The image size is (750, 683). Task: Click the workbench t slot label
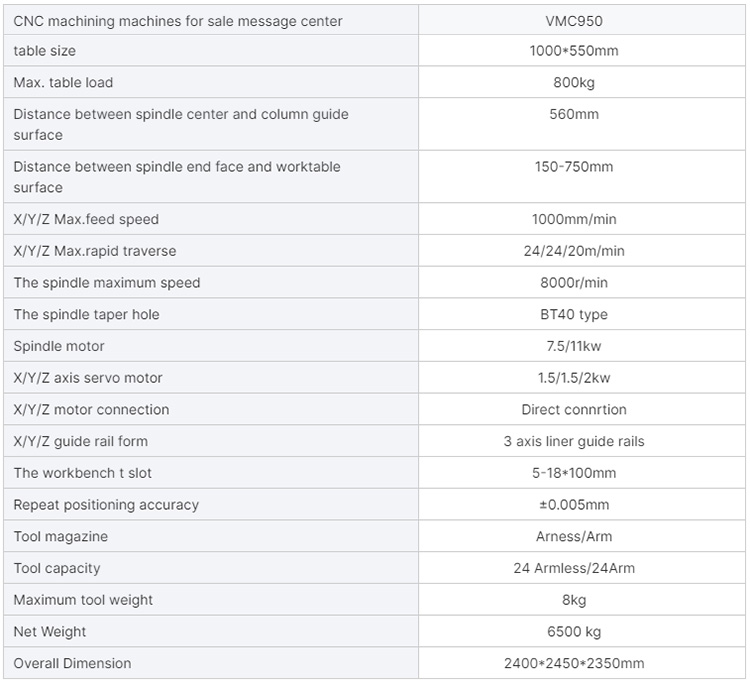tap(82, 473)
